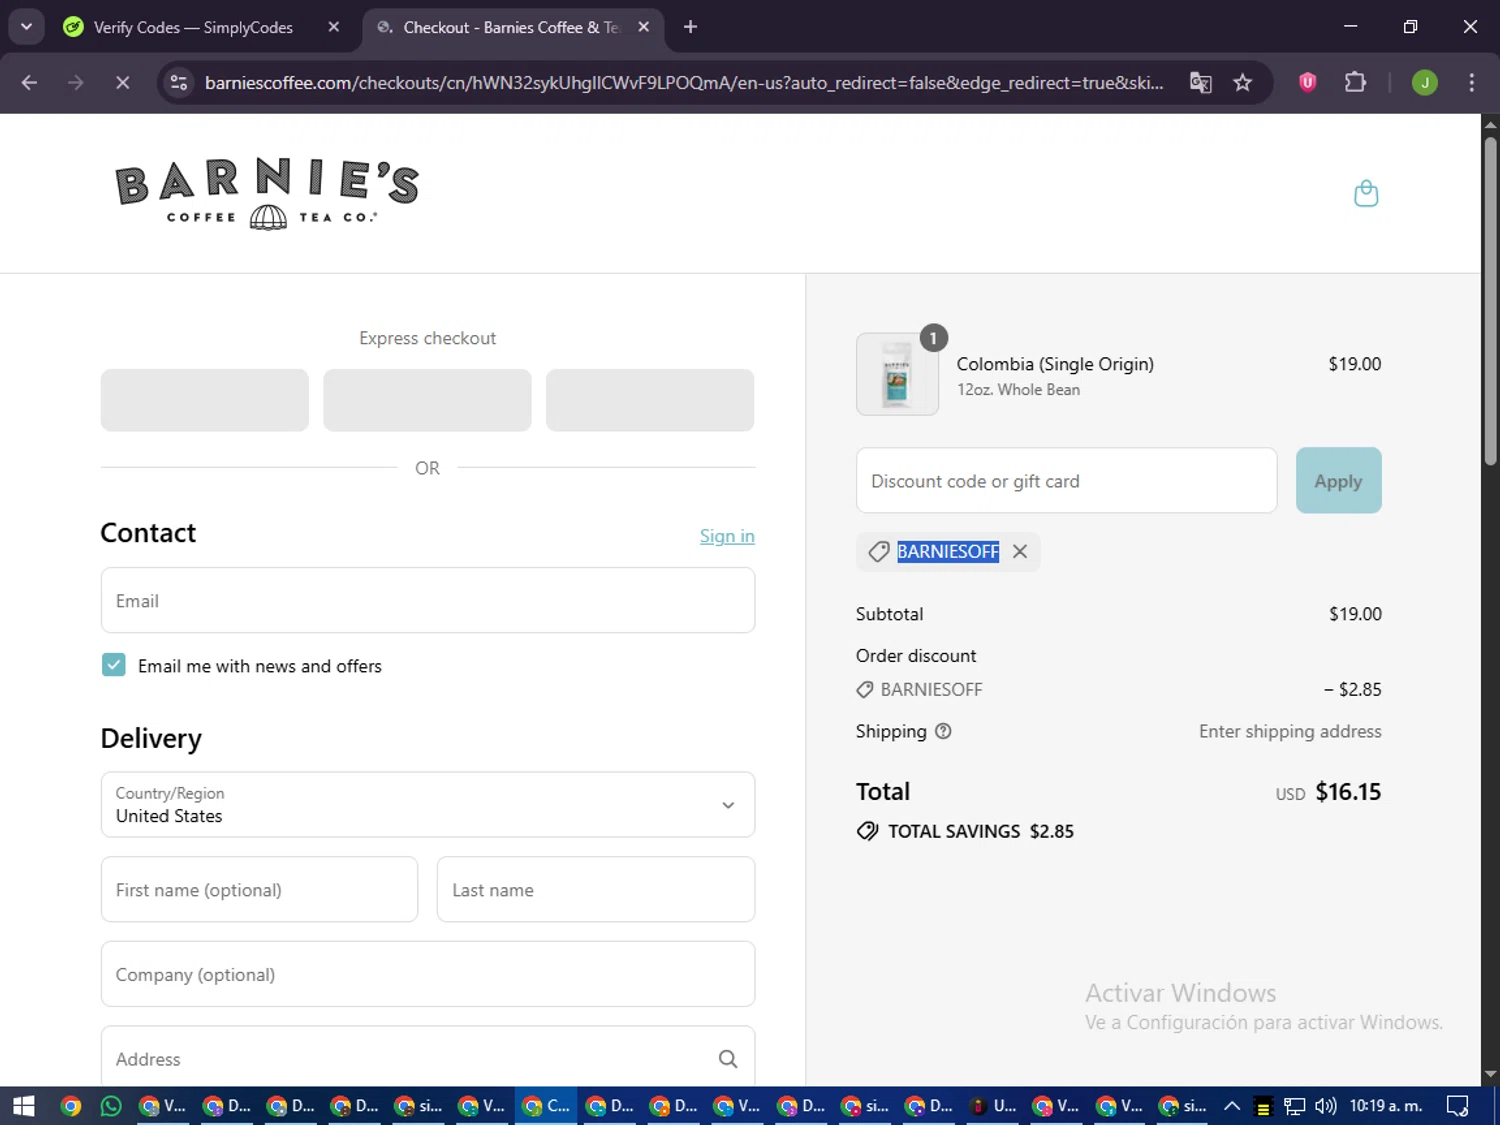The image size is (1500, 1125).
Task: Open a new browser tab
Action: click(690, 27)
